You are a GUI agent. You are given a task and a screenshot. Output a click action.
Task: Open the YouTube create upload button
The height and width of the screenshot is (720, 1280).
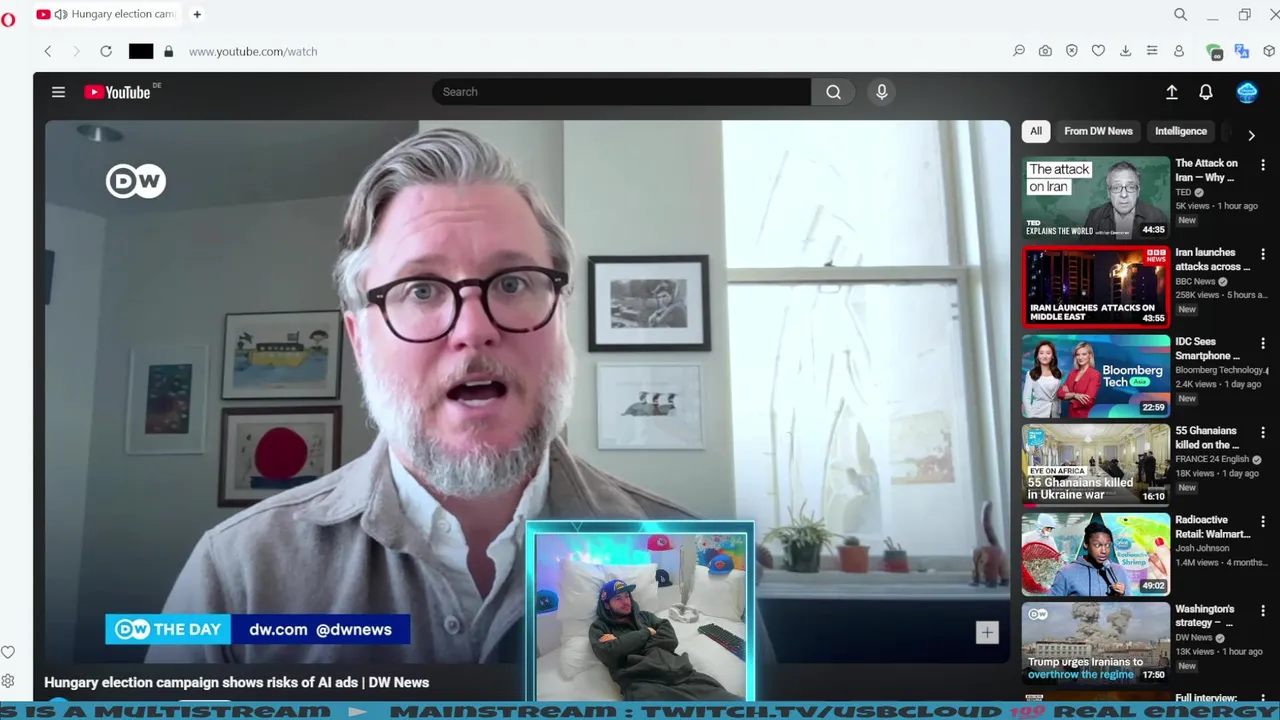coord(1172,92)
